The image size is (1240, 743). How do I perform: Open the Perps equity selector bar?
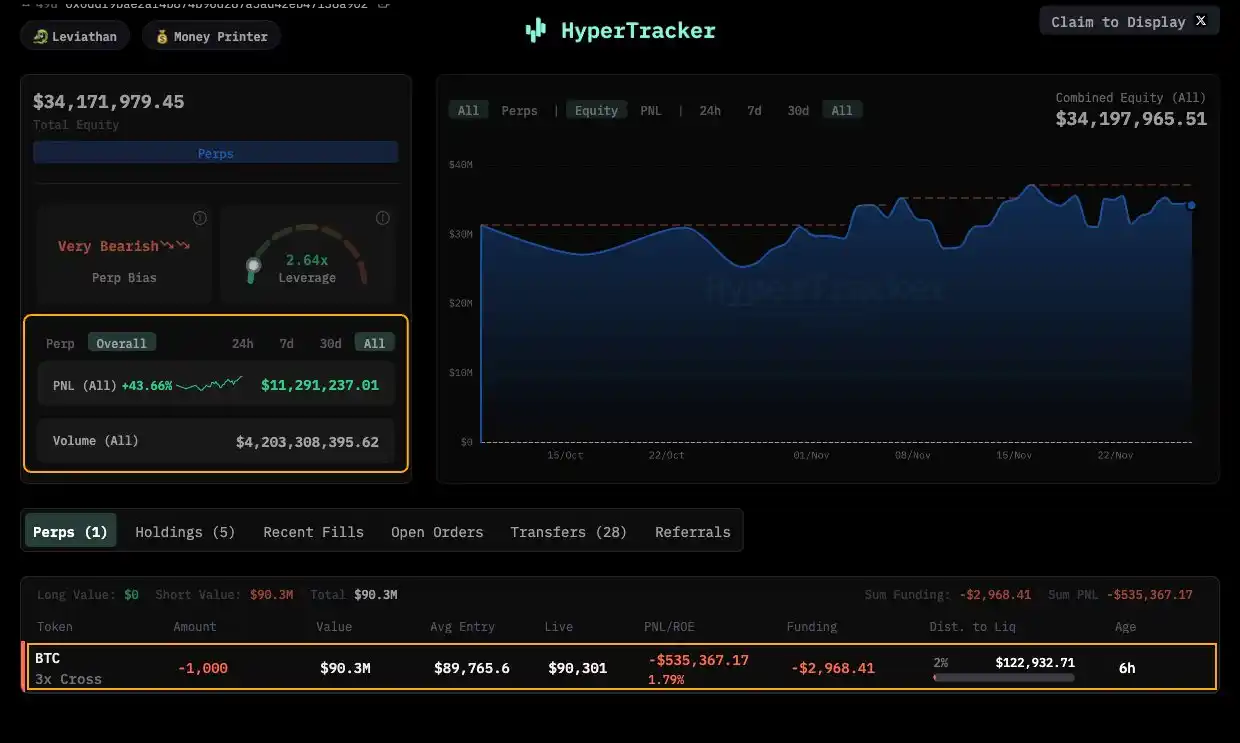tap(215, 152)
